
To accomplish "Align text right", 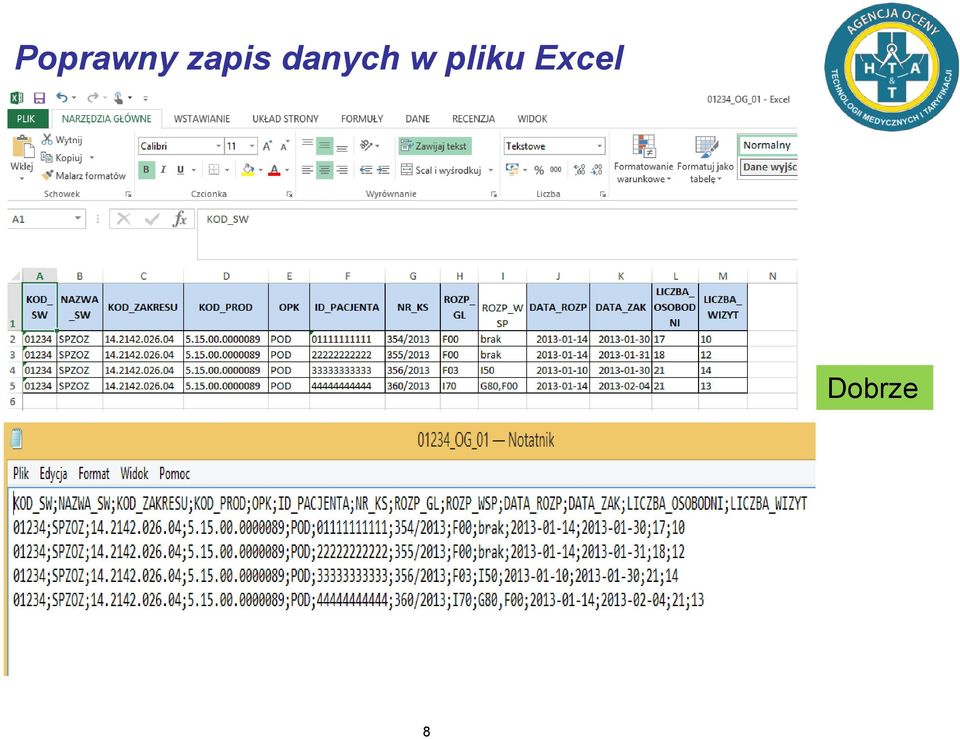I will point(342,170).
